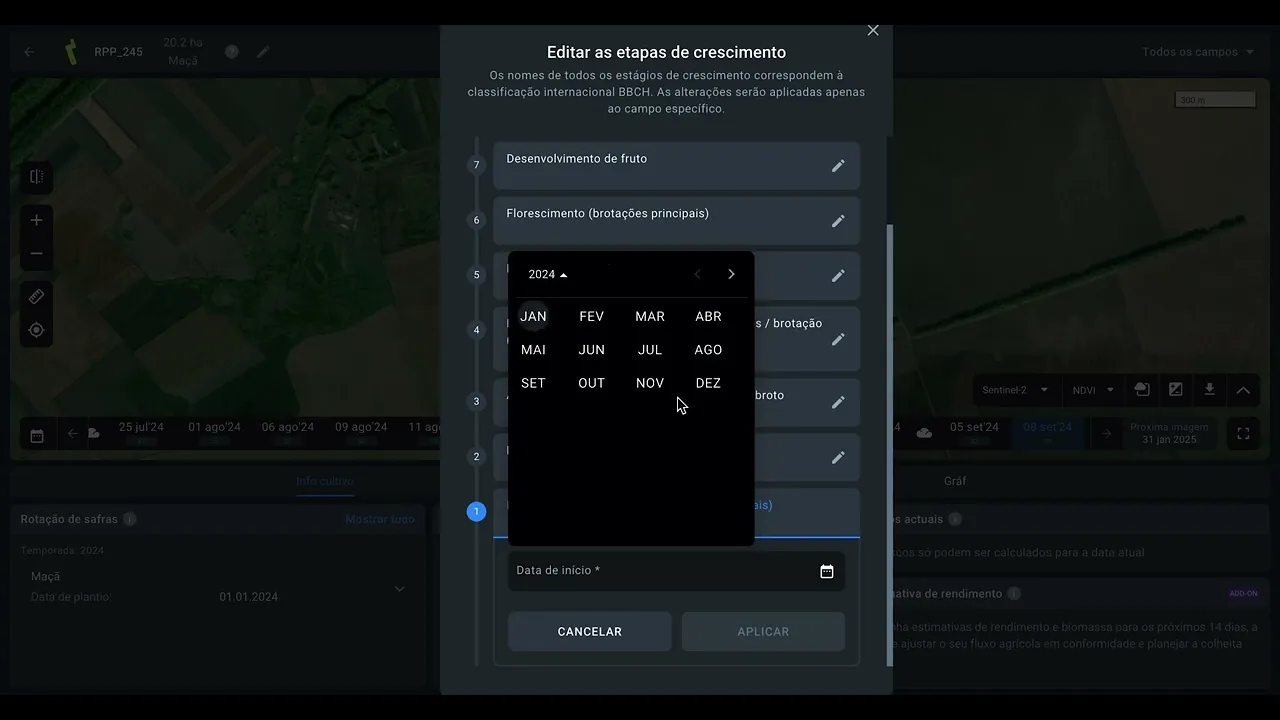This screenshot has width=1280, height=720.
Task: Center map with locate target icon
Action: pyautogui.click(x=37, y=330)
